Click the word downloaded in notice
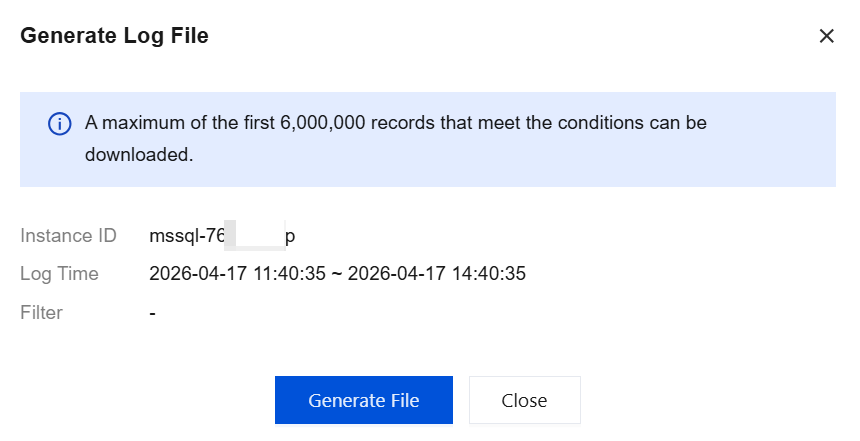Image resolution: width=860 pixels, height=441 pixels. 137,156
